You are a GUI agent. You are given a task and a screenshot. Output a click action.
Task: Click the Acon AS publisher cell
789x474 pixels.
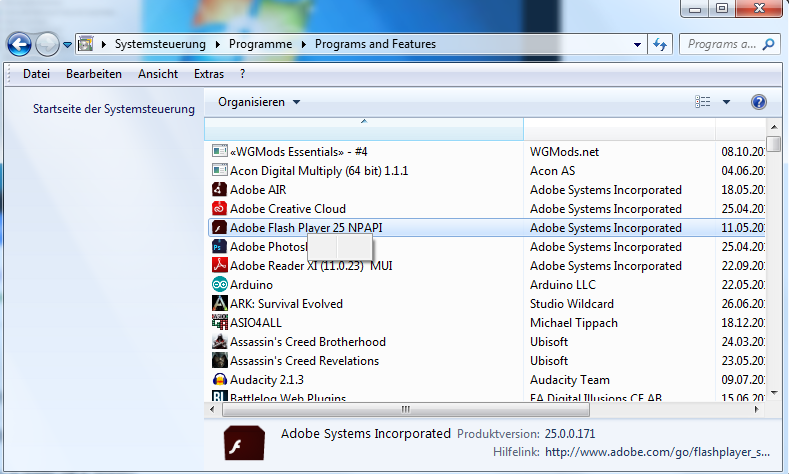552,171
